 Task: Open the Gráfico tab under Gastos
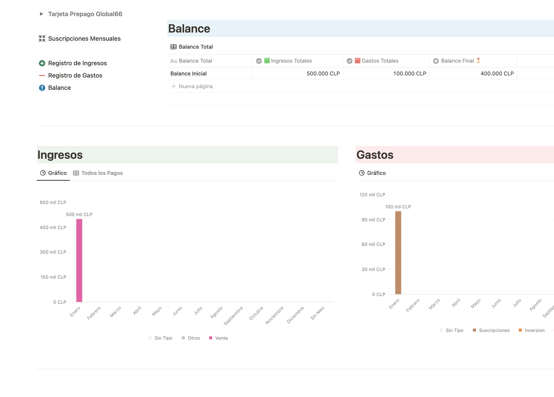coord(372,173)
